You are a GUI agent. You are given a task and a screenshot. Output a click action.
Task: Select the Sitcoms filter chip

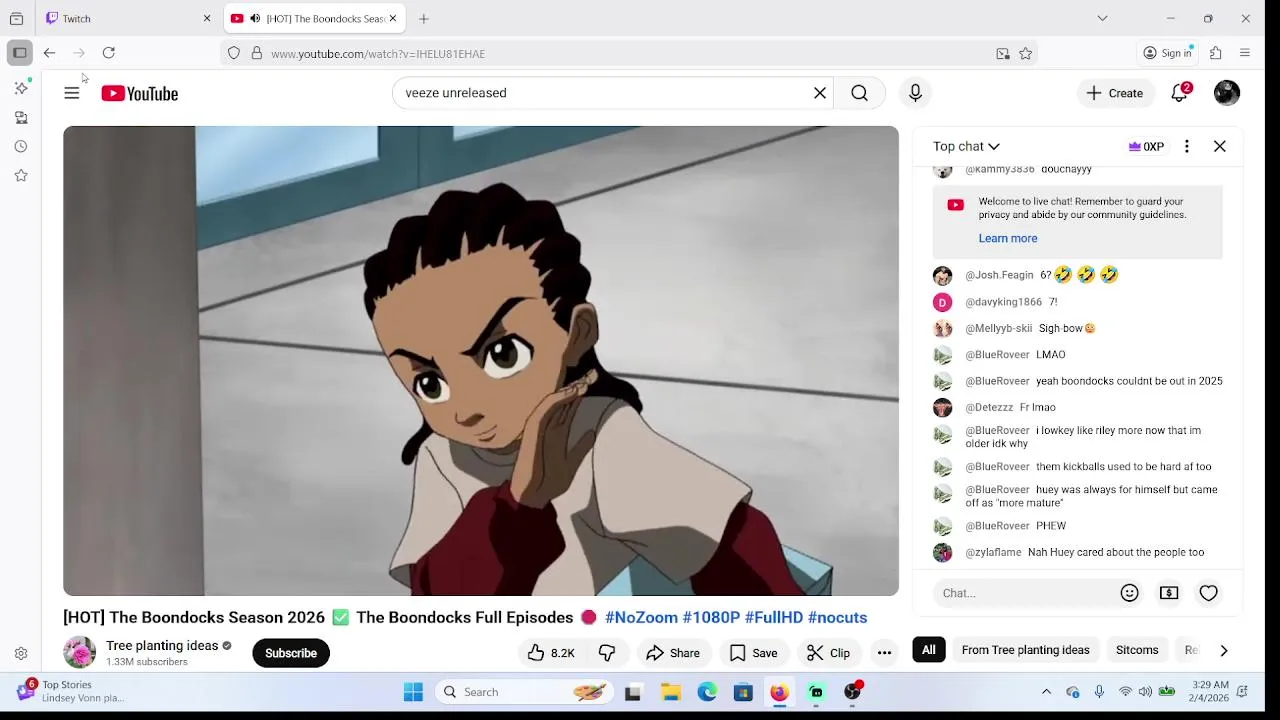(1137, 650)
